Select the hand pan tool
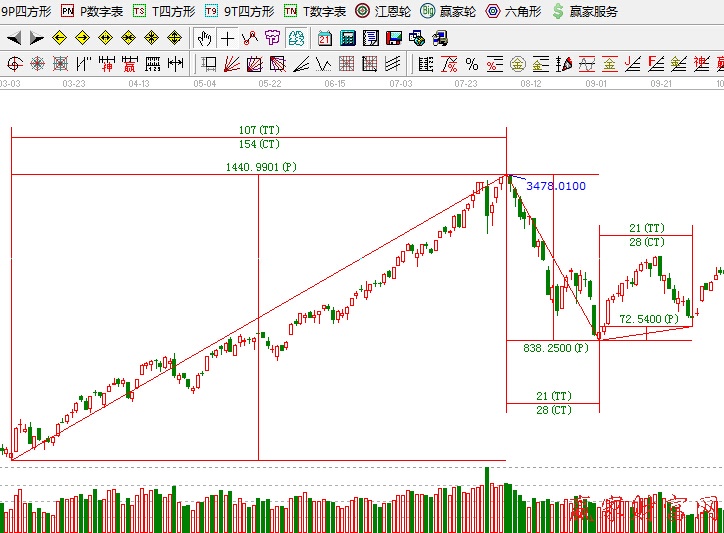The width and height of the screenshot is (724, 533). pos(205,38)
